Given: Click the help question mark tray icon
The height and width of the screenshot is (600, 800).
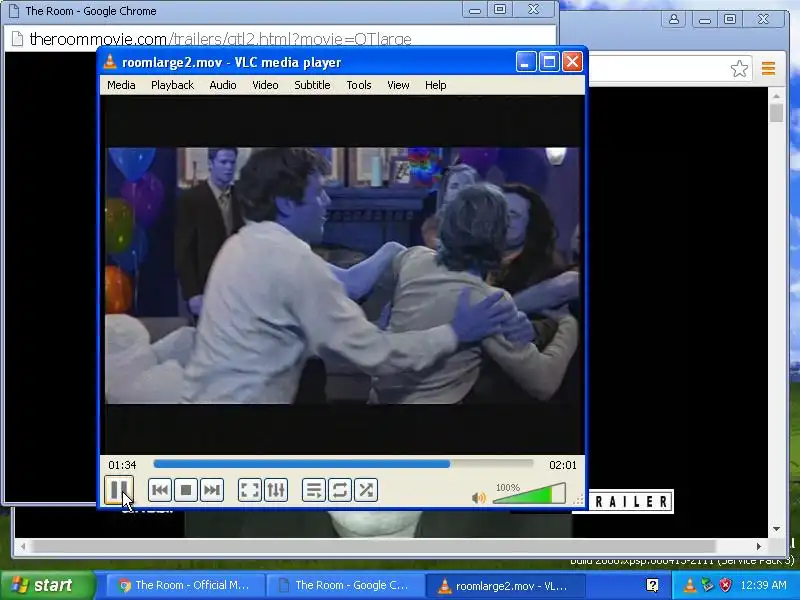Looking at the screenshot, I should pyautogui.click(x=652, y=585).
